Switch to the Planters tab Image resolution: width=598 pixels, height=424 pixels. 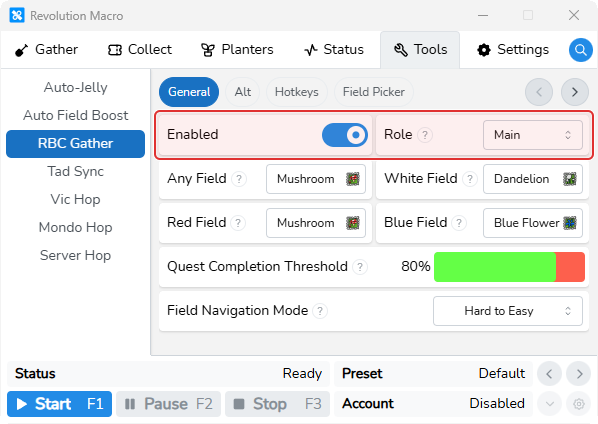[x=237, y=50]
